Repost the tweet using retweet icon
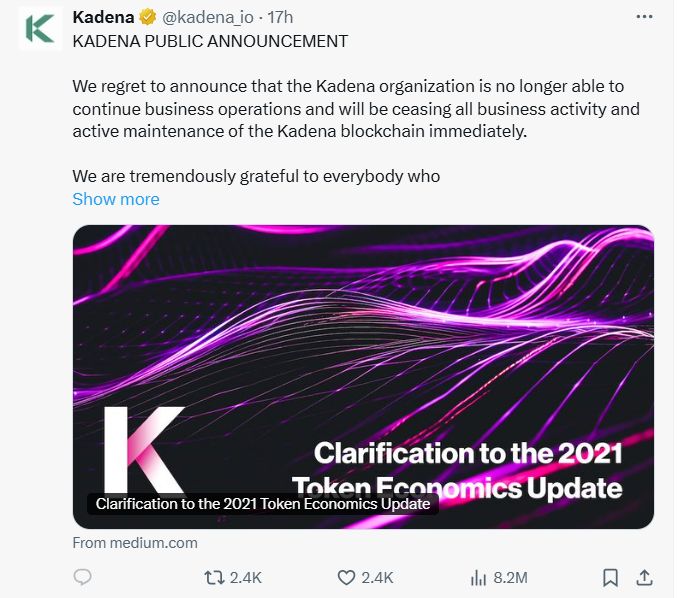Viewport: 678px width, 598px height. coord(214,577)
